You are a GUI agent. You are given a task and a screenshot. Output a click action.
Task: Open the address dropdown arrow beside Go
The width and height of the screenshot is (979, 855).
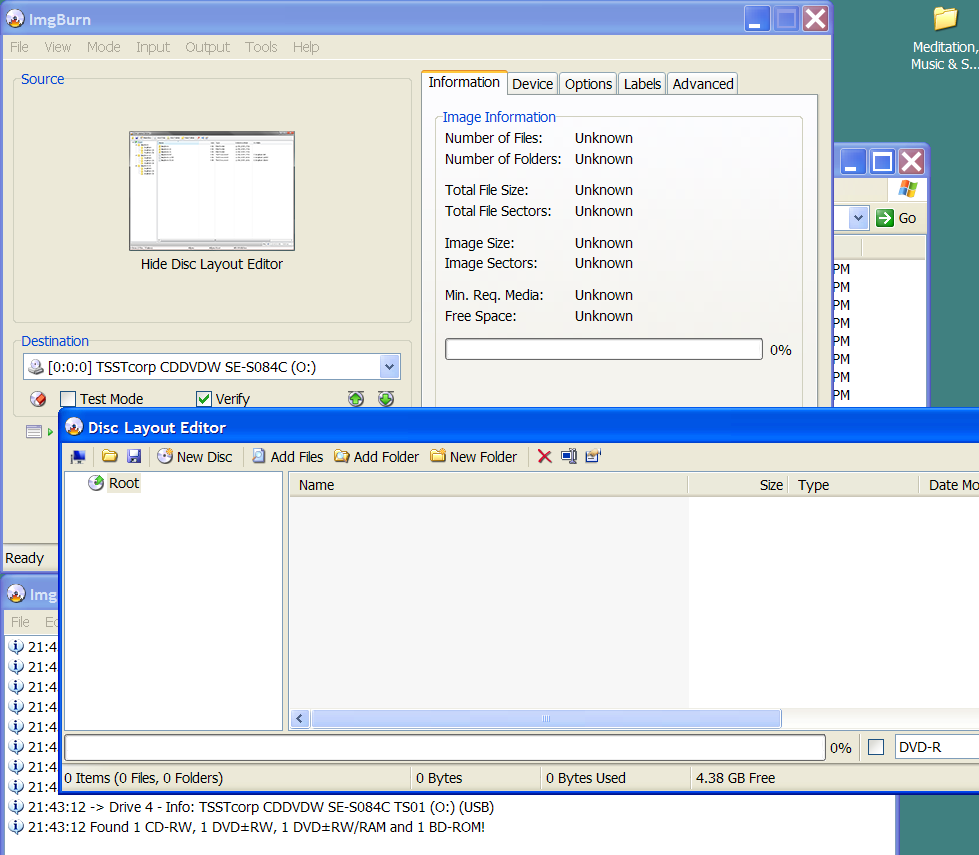coord(858,218)
